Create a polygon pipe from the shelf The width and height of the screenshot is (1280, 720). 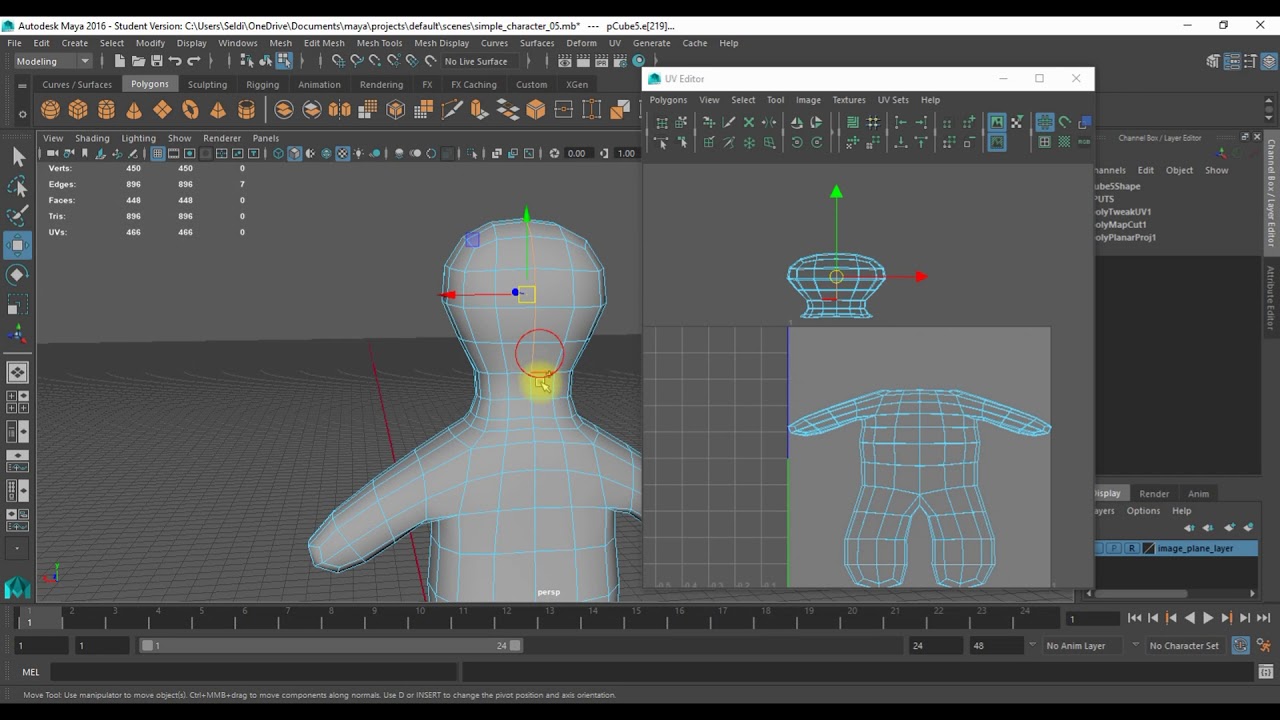[246, 110]
